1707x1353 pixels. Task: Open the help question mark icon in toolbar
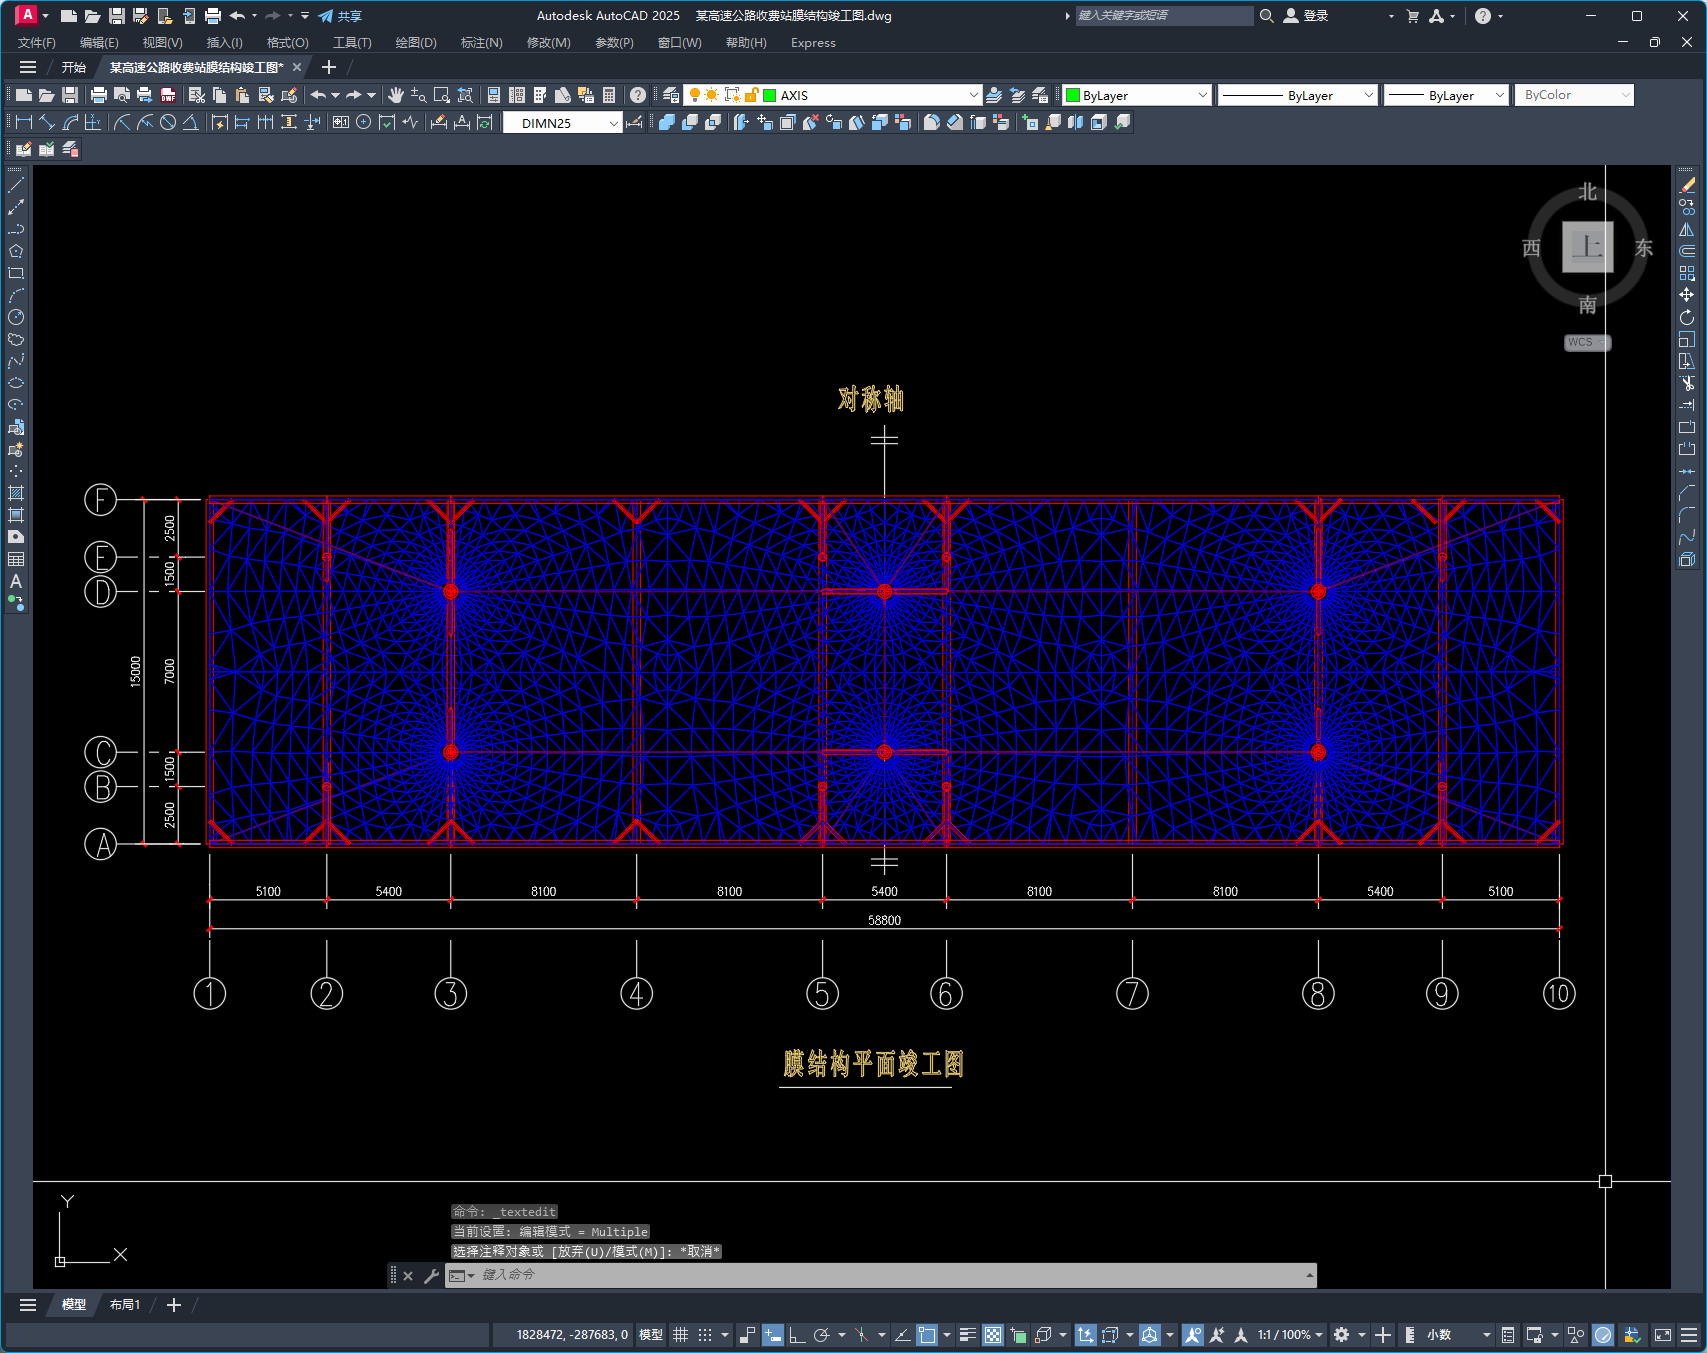click(x=638, y=95)
